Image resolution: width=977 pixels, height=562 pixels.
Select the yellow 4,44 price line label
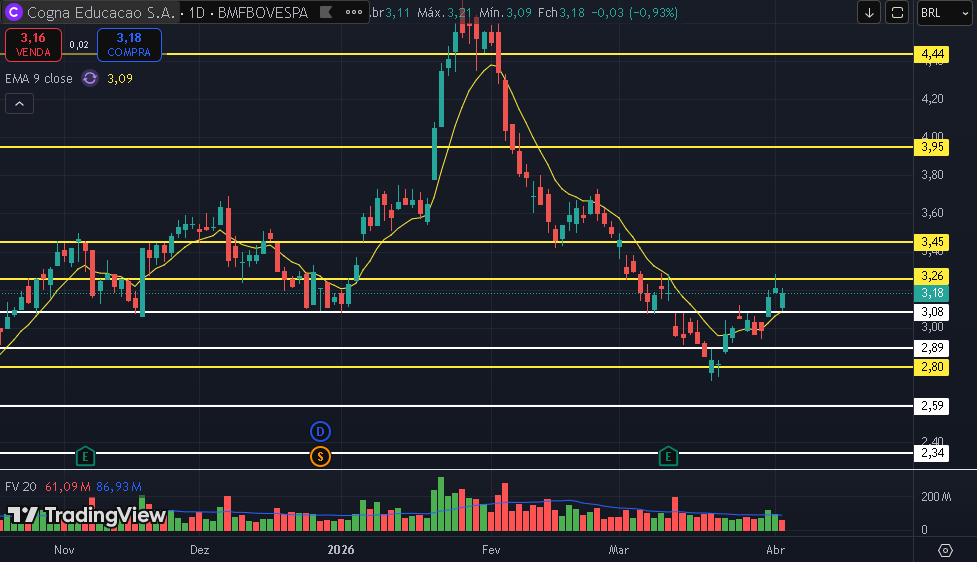932,54
